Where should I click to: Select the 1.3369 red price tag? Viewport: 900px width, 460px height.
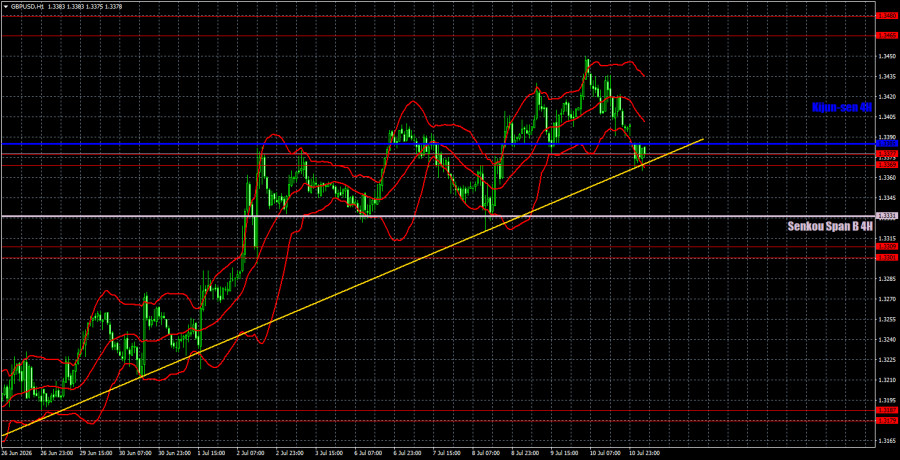tap(887, 165)
